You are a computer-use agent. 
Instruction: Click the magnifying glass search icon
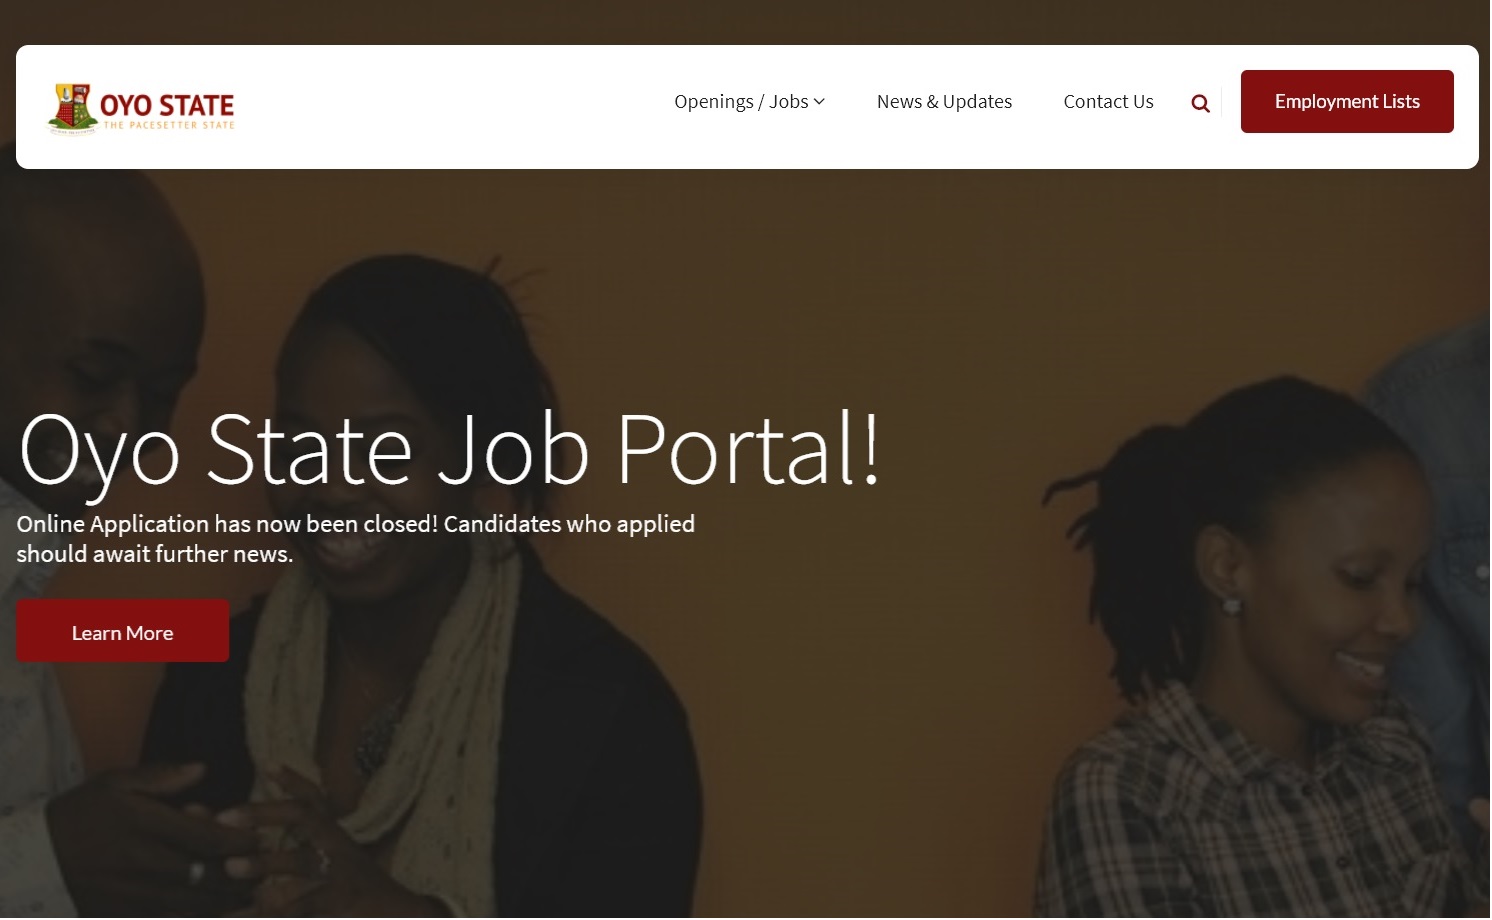point(1200,103)
